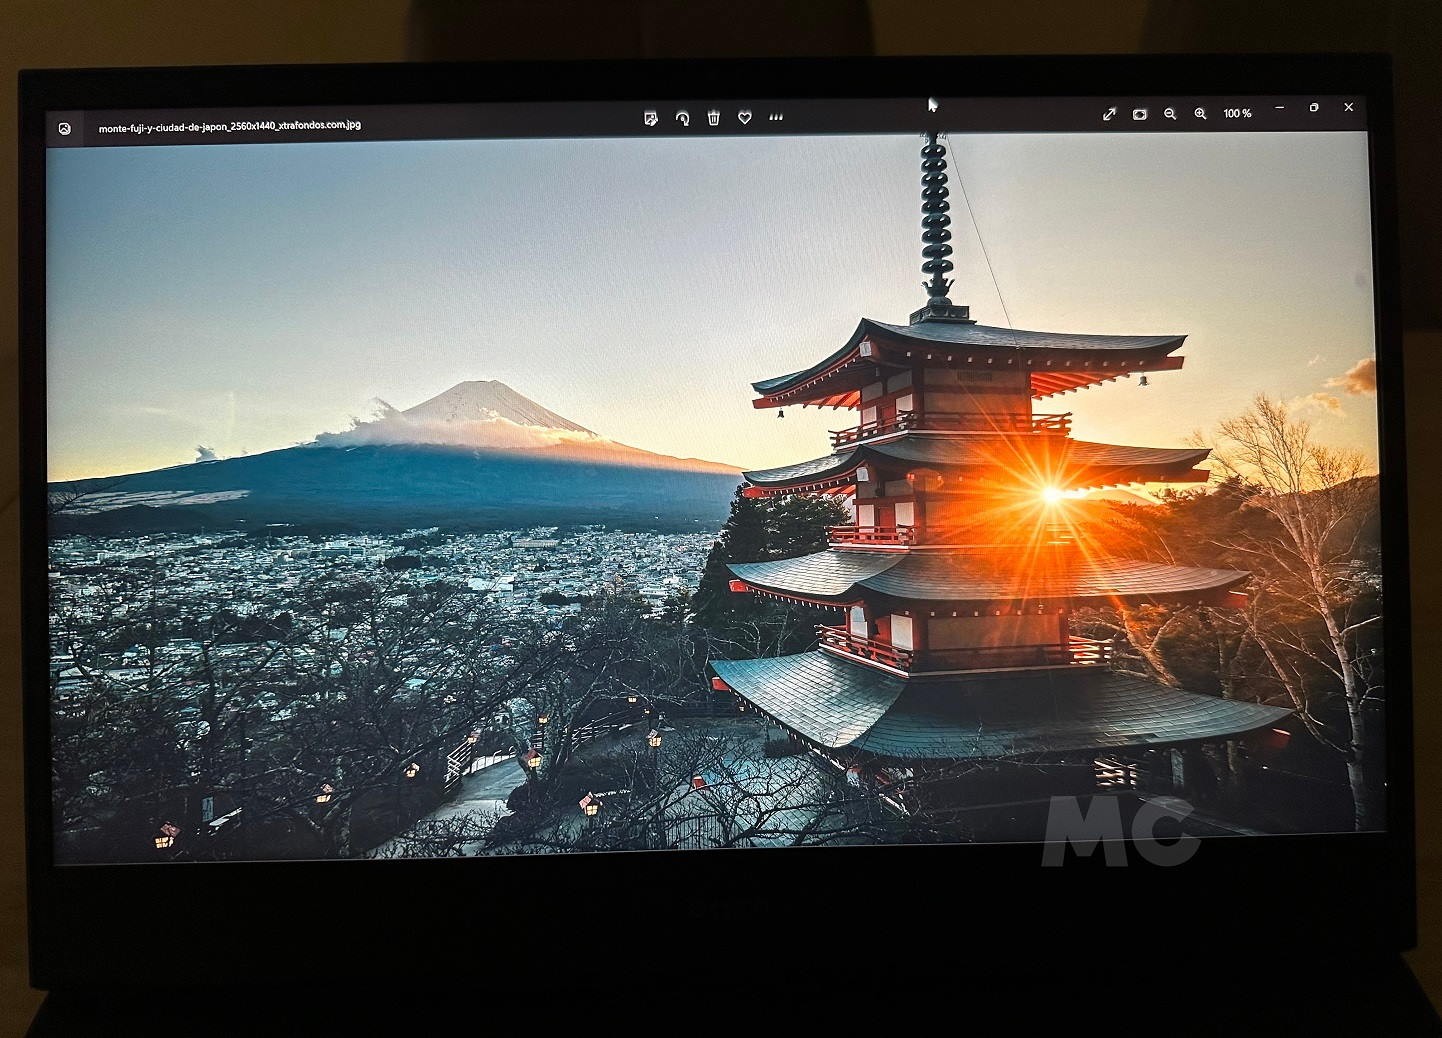Image resolution: width=1442 pixels, height=1038 pixels.
Task: Click the monte-fuji-y-ciudad-de-japon file name
Action: point(229,127)
